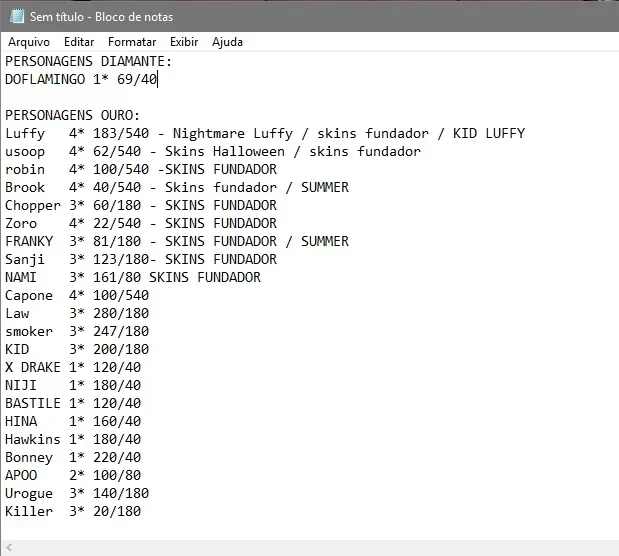Click the Law 3* 280/180 line
The width and height of the screenshot is (619, 556).
pyautogui.click(x=77, y=313)
